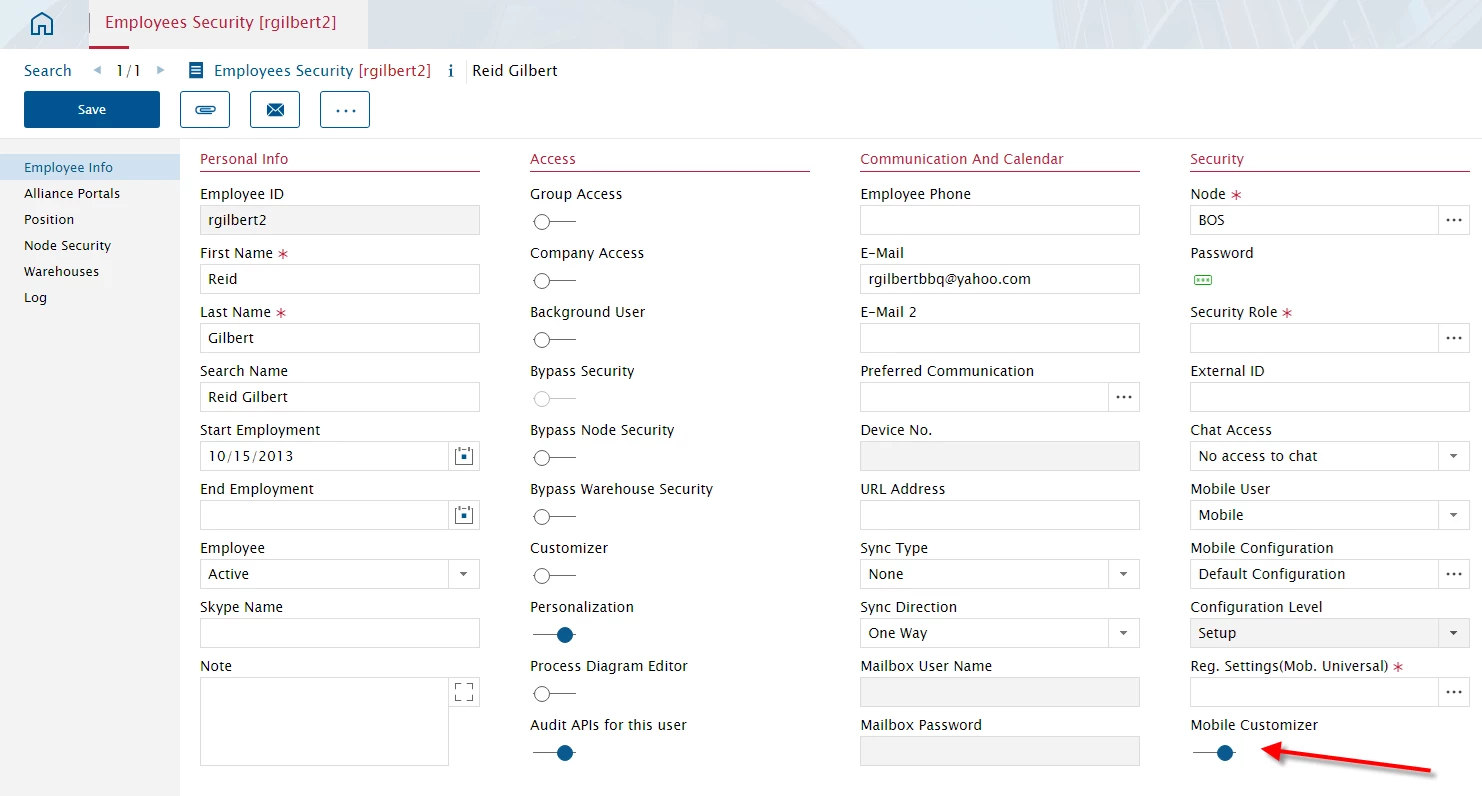Turn off the Personalization toggle
This screenshot has height=796, width=1482.
tap(553, 635)
